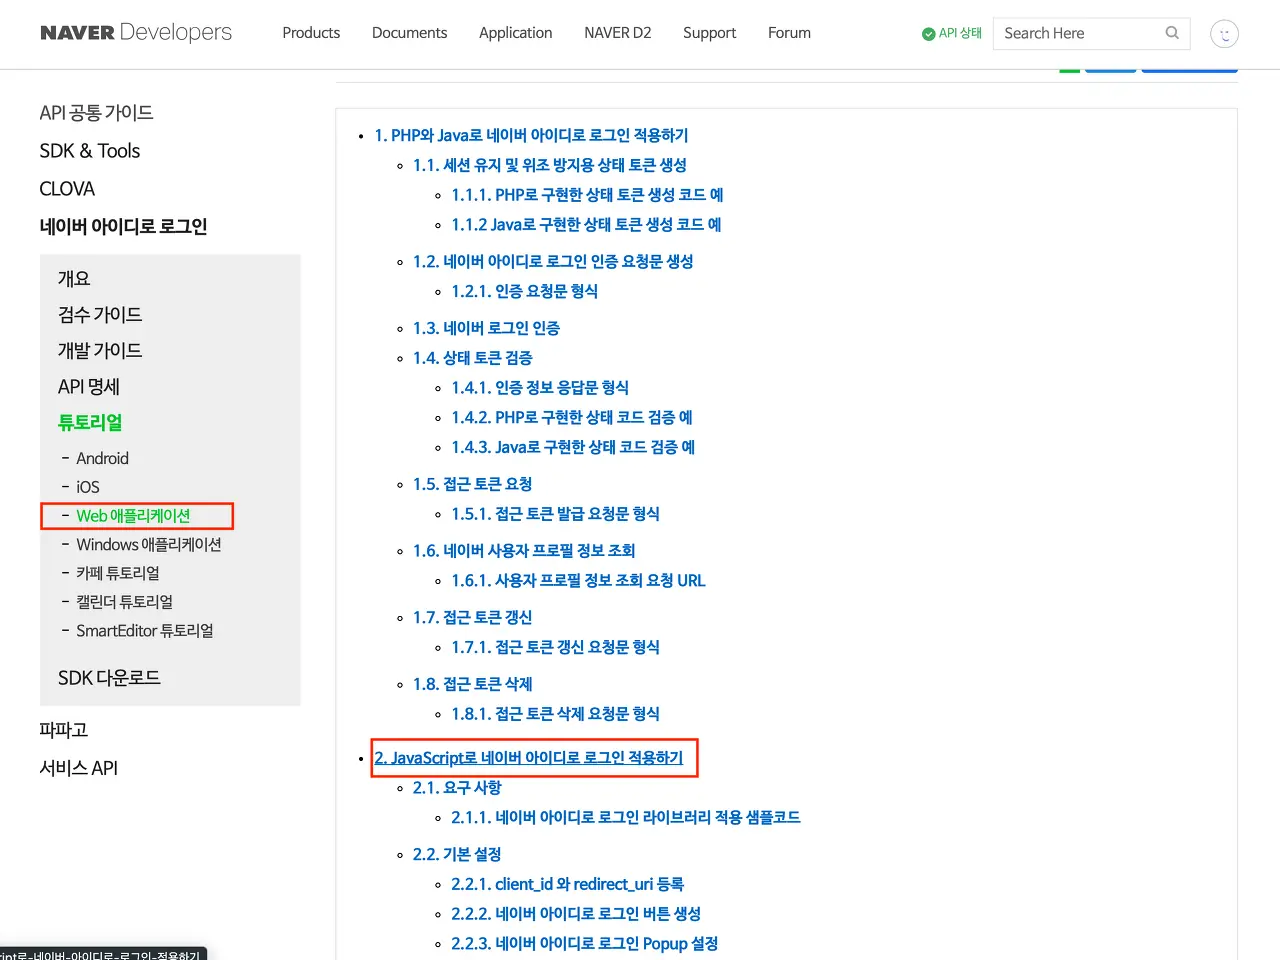
Task: Open SDK 다운로드 in sidebar
Action: click(x=109, y=678)
